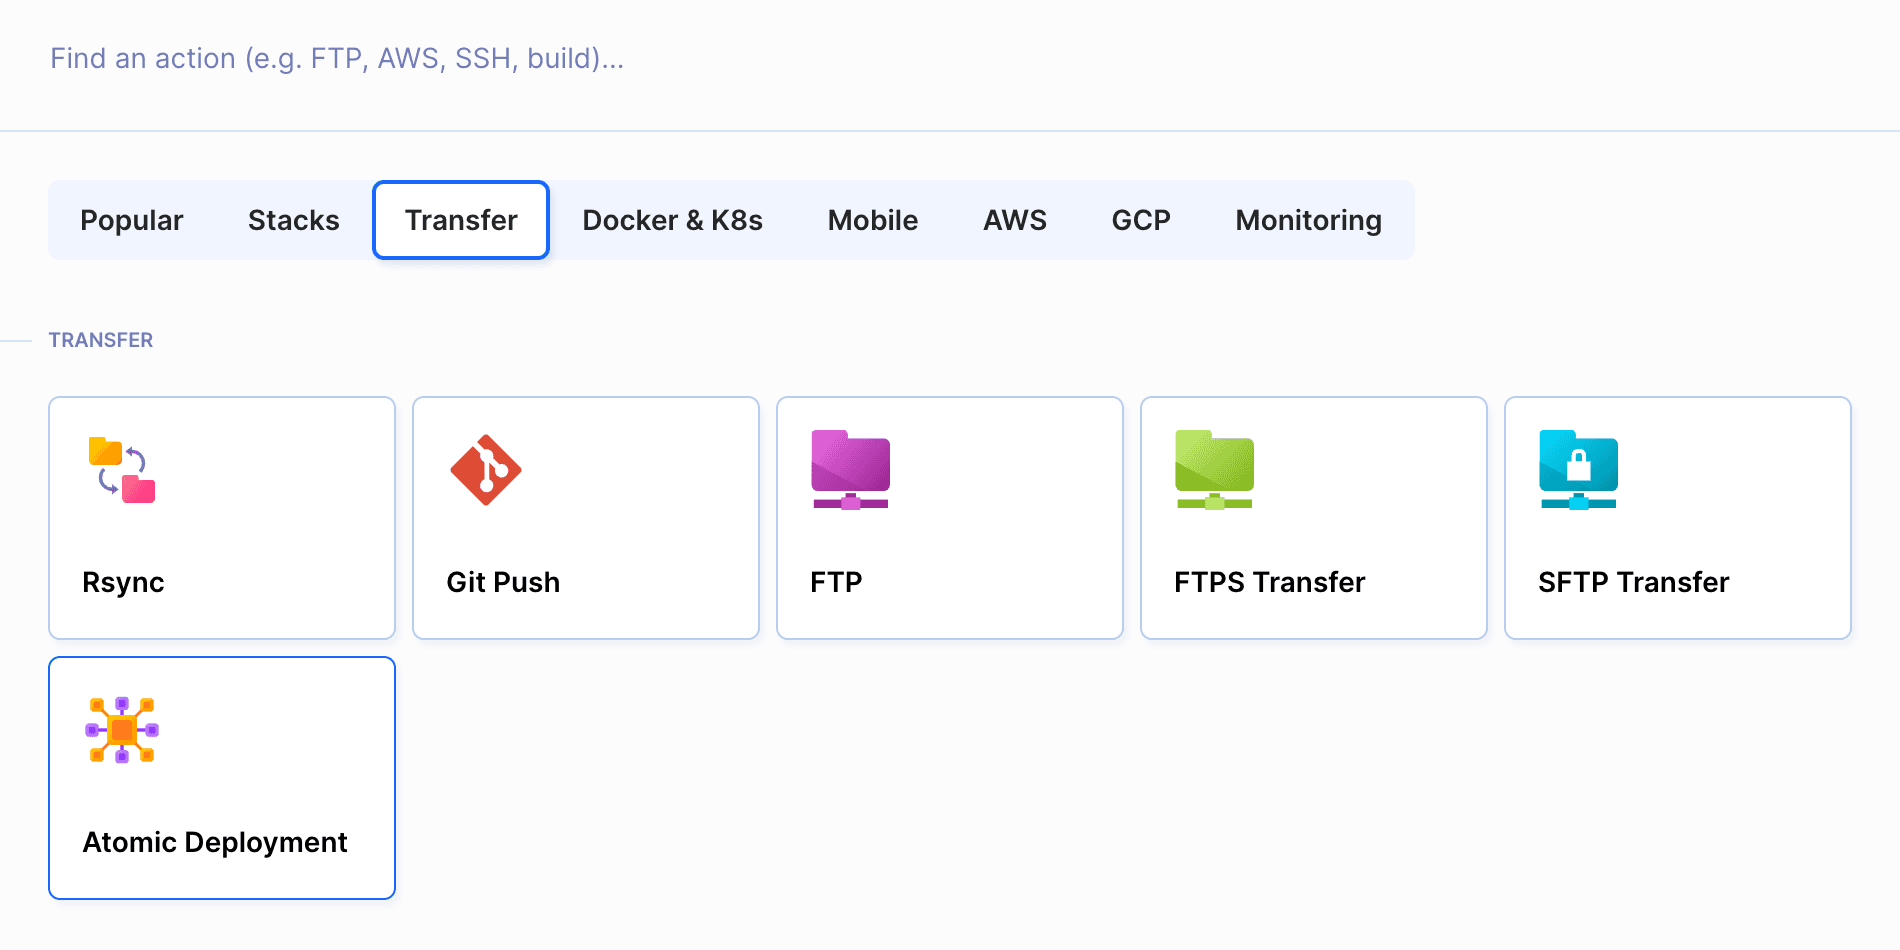Image resolution: width=1900 pixels, height=950 pixels.
Task: Click the green FTPS Transfer icon
Action: (1214, 470)
